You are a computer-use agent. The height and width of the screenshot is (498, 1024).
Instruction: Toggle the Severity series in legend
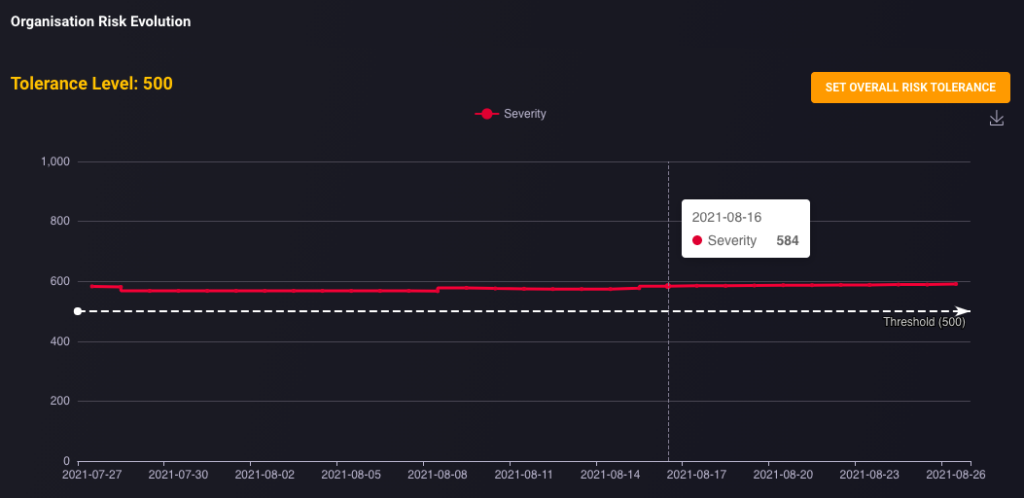coord(511,114)
